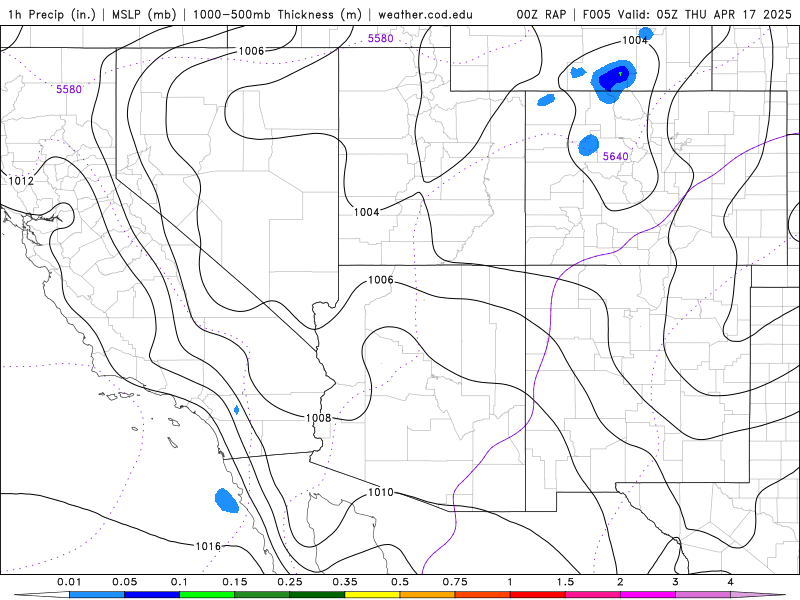The image size is (800, 600).
Task: Select the 1010 isobar label
Action: 381,492
